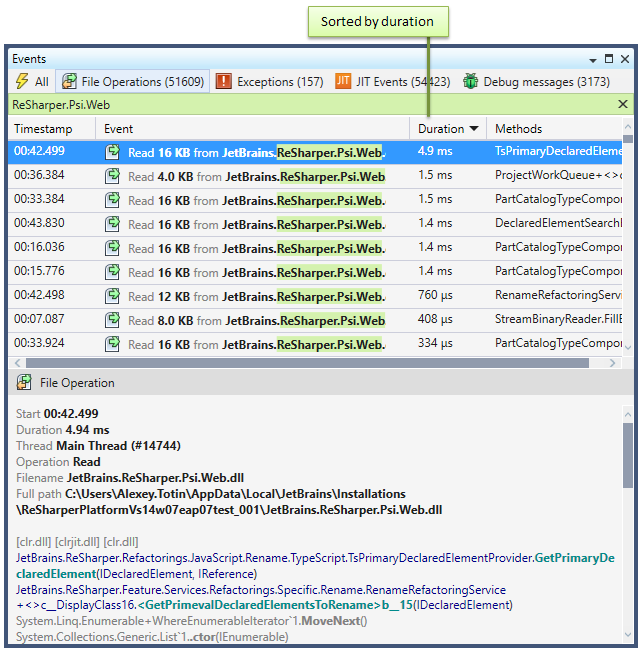The image size is (640, 650).
Task: Click the lightning bolt All icon
Action: click(x=22, y=81)
